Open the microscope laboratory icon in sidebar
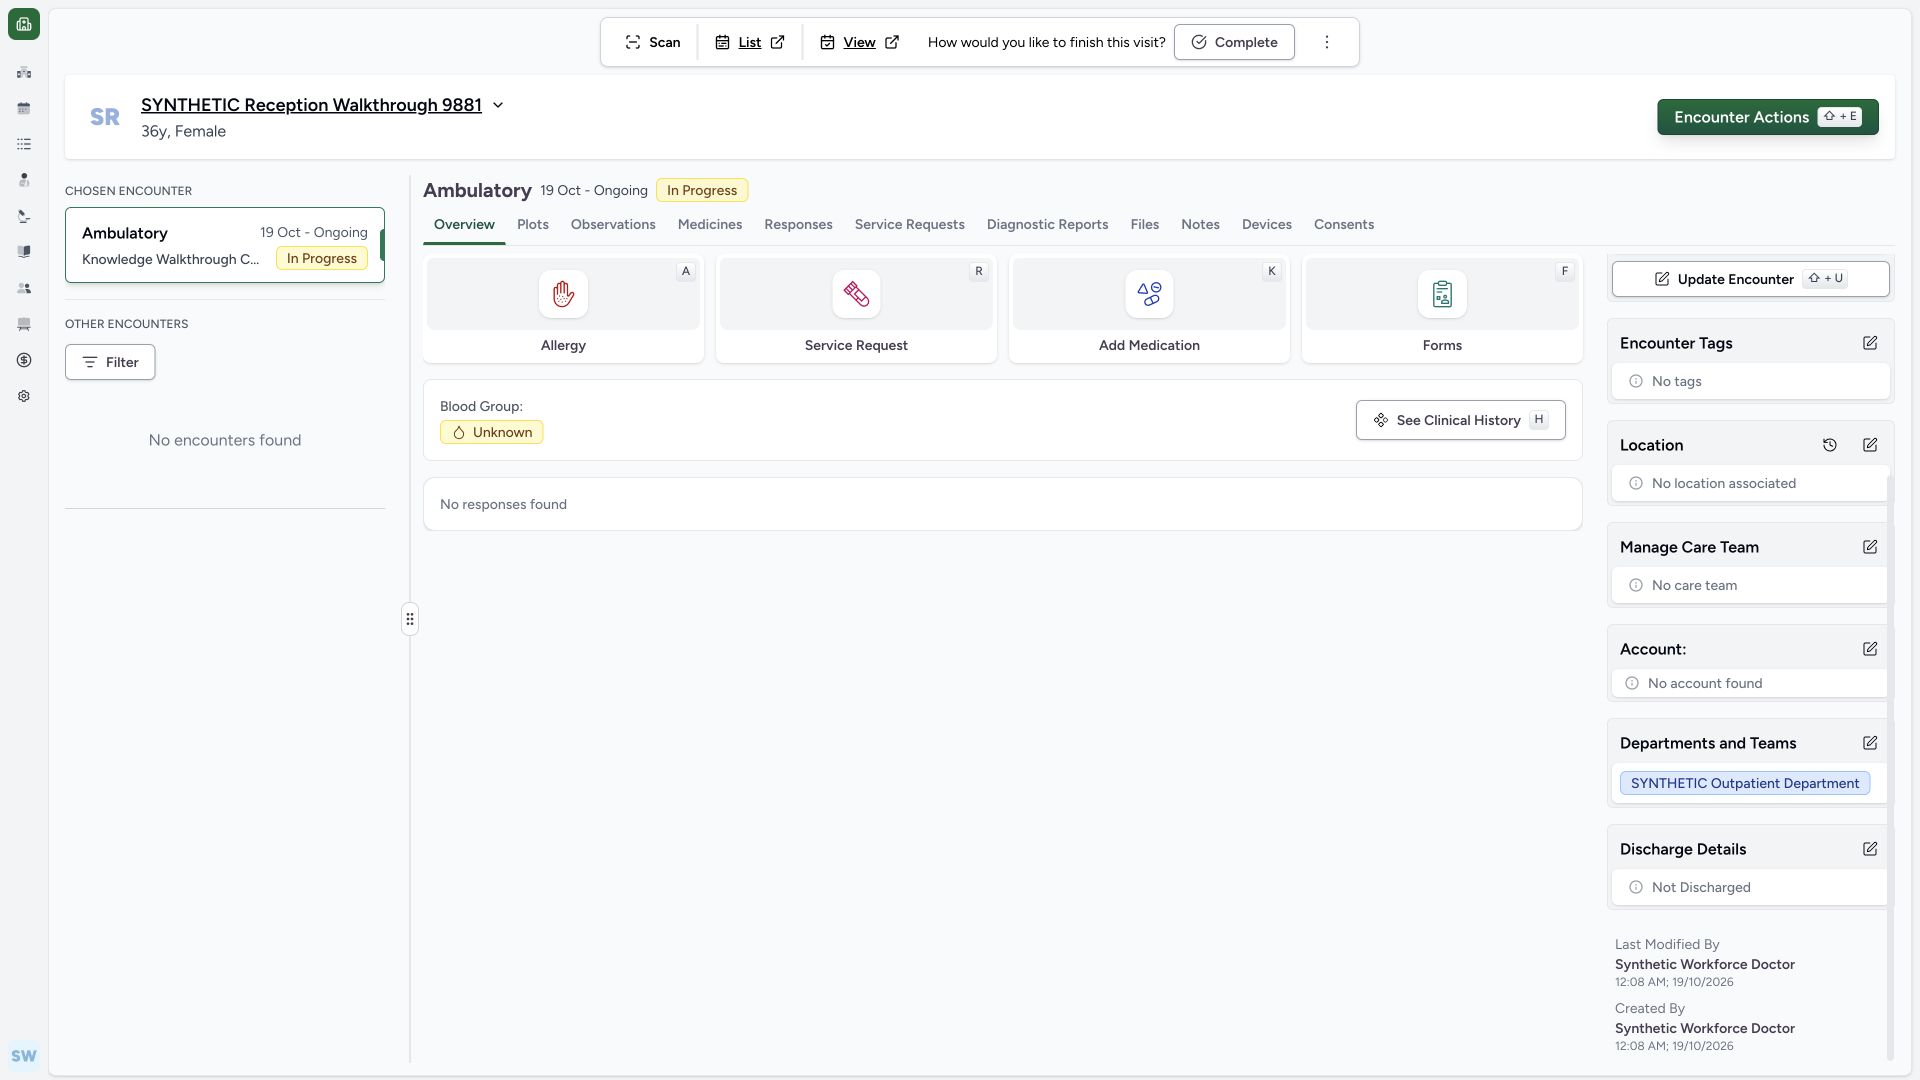 tap(24, 216)
